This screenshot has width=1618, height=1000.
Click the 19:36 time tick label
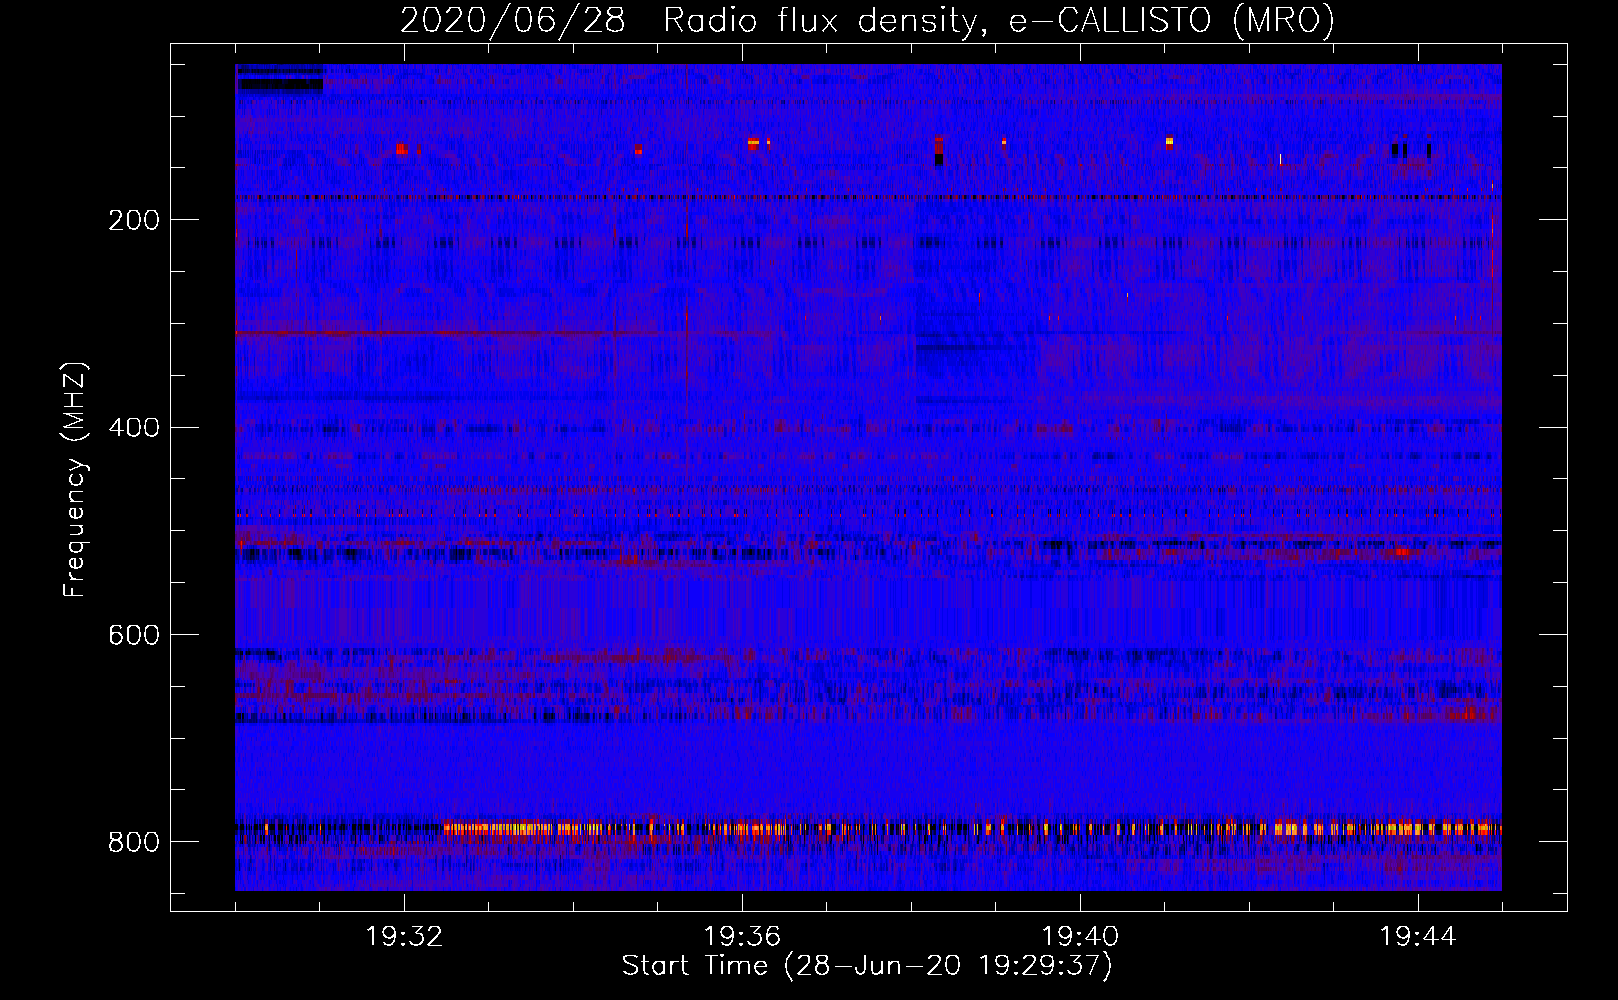tap(742, 937)
